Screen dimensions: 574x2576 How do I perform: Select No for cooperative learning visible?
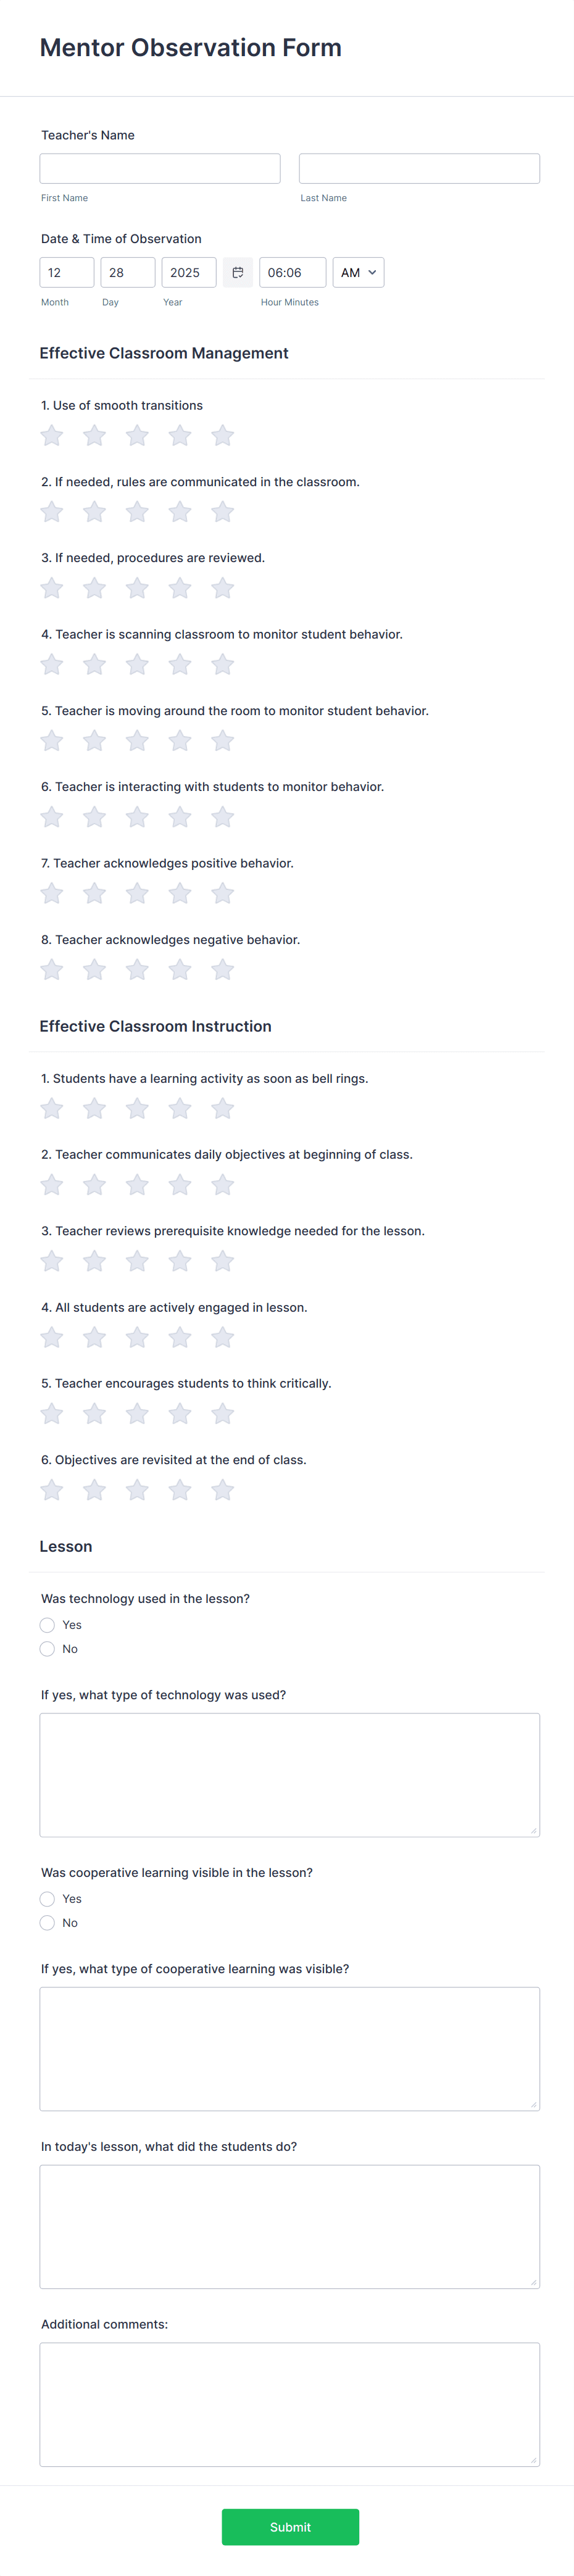[x=47, y=1922]
